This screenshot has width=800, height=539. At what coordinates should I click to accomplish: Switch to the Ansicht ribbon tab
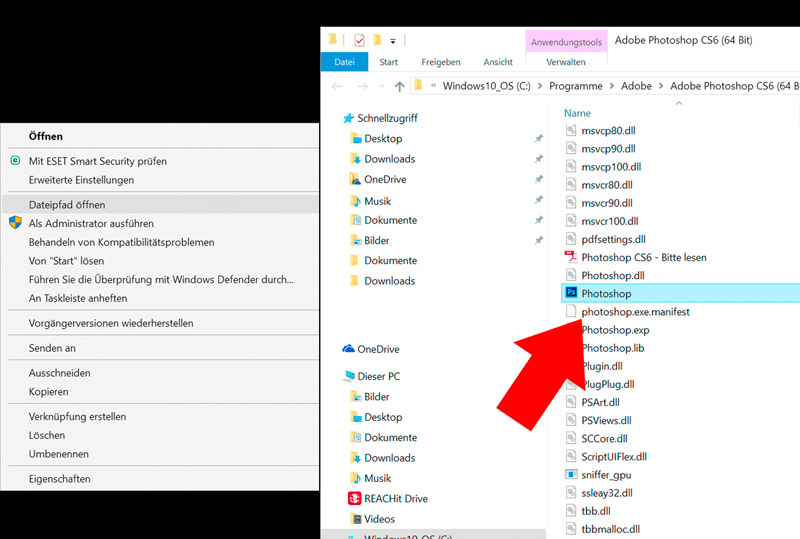coord(498,62)
